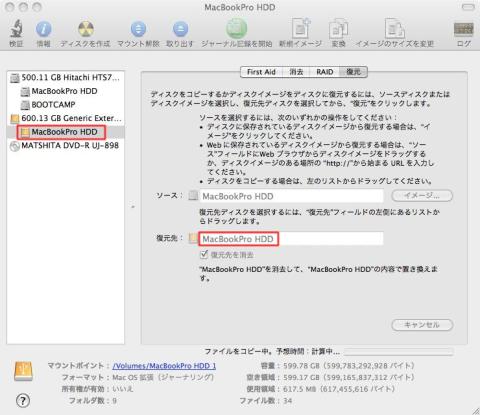The width and height of the screenshot is (480, 415).
Task: Click the orange external drive icon at bottom
Action: coord(23,371)
